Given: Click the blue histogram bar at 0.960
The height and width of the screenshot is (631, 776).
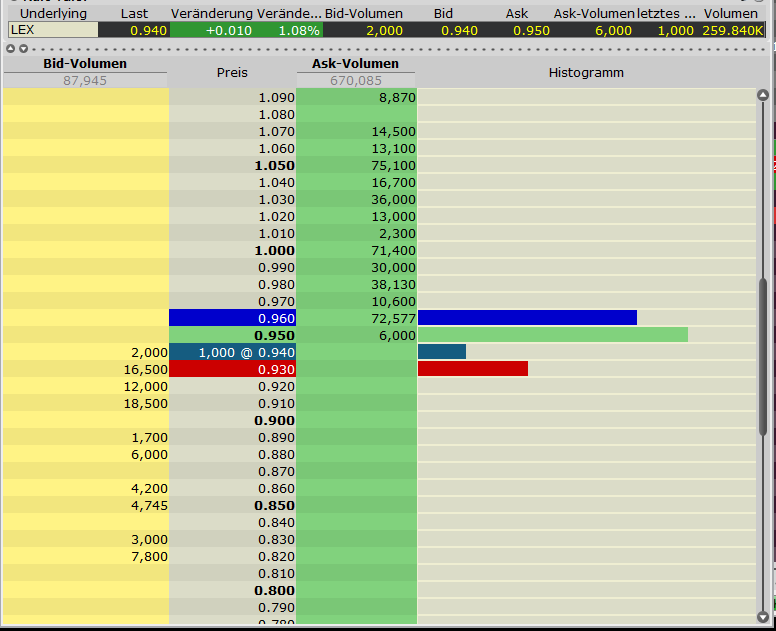Looking at the screenshot, I should (x=527, y=318).
